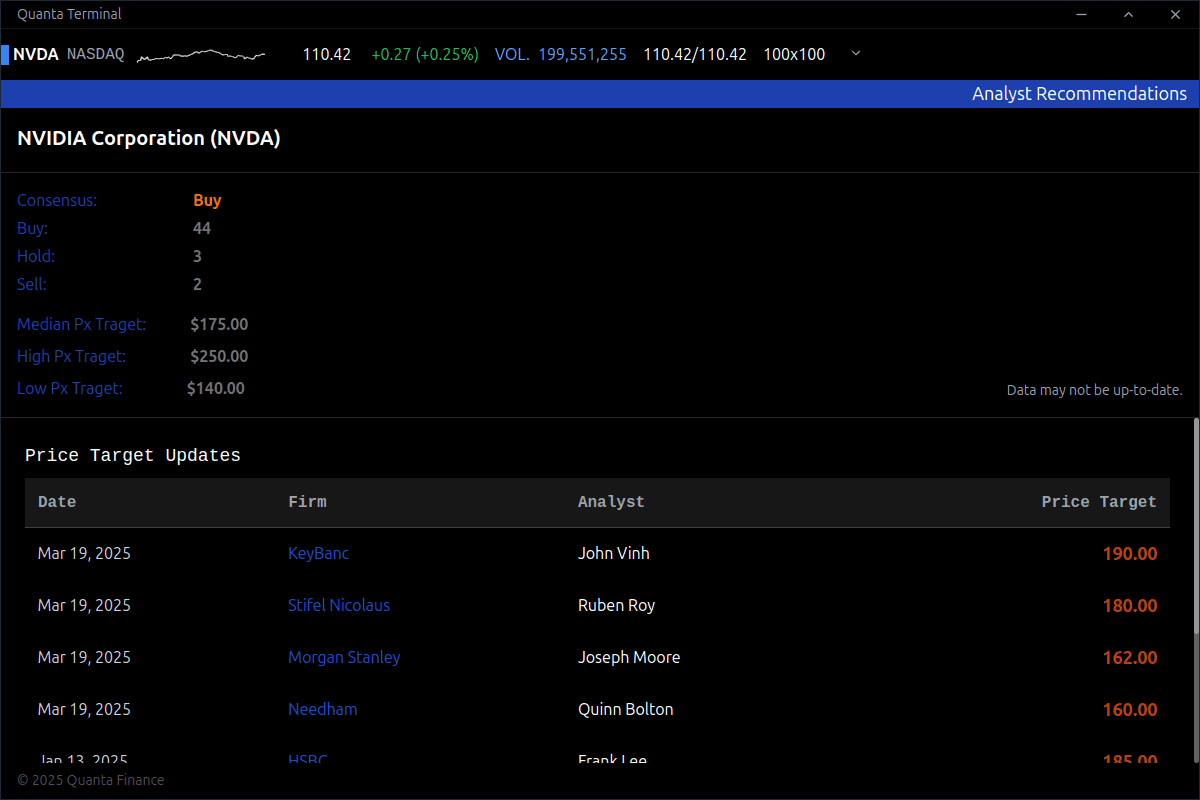
Task: Click analyst Joseph Moore
Action: coord(629,657)
